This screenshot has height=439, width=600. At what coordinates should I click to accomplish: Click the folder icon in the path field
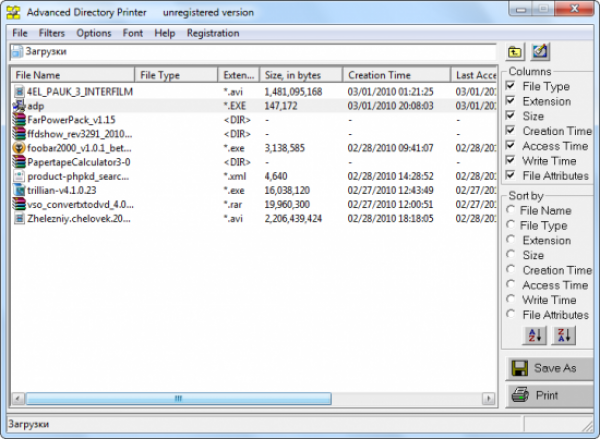click(x=16, y=52)
